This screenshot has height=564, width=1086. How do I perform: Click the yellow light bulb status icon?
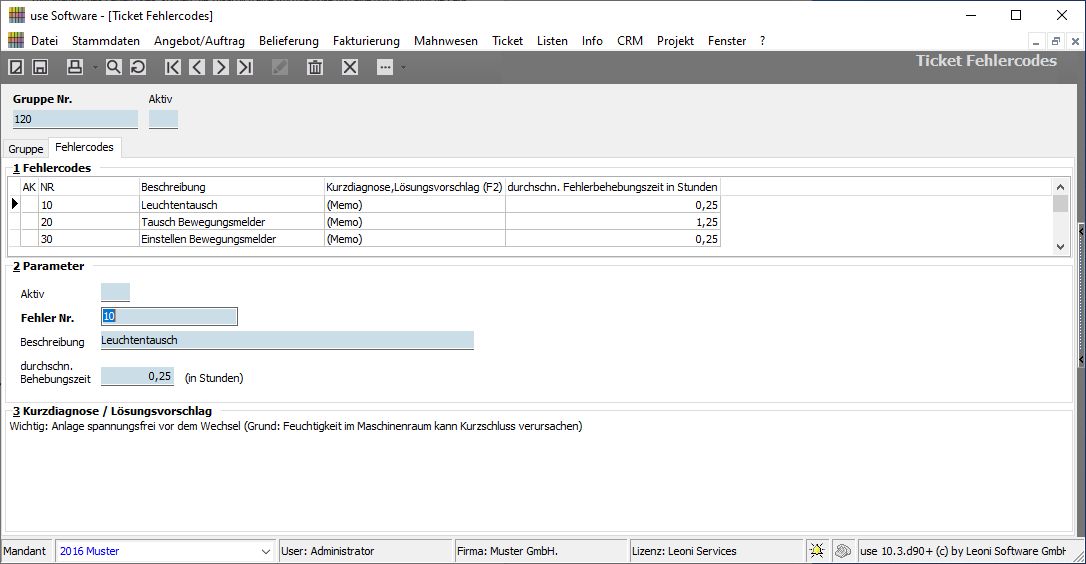click(817, 551)
